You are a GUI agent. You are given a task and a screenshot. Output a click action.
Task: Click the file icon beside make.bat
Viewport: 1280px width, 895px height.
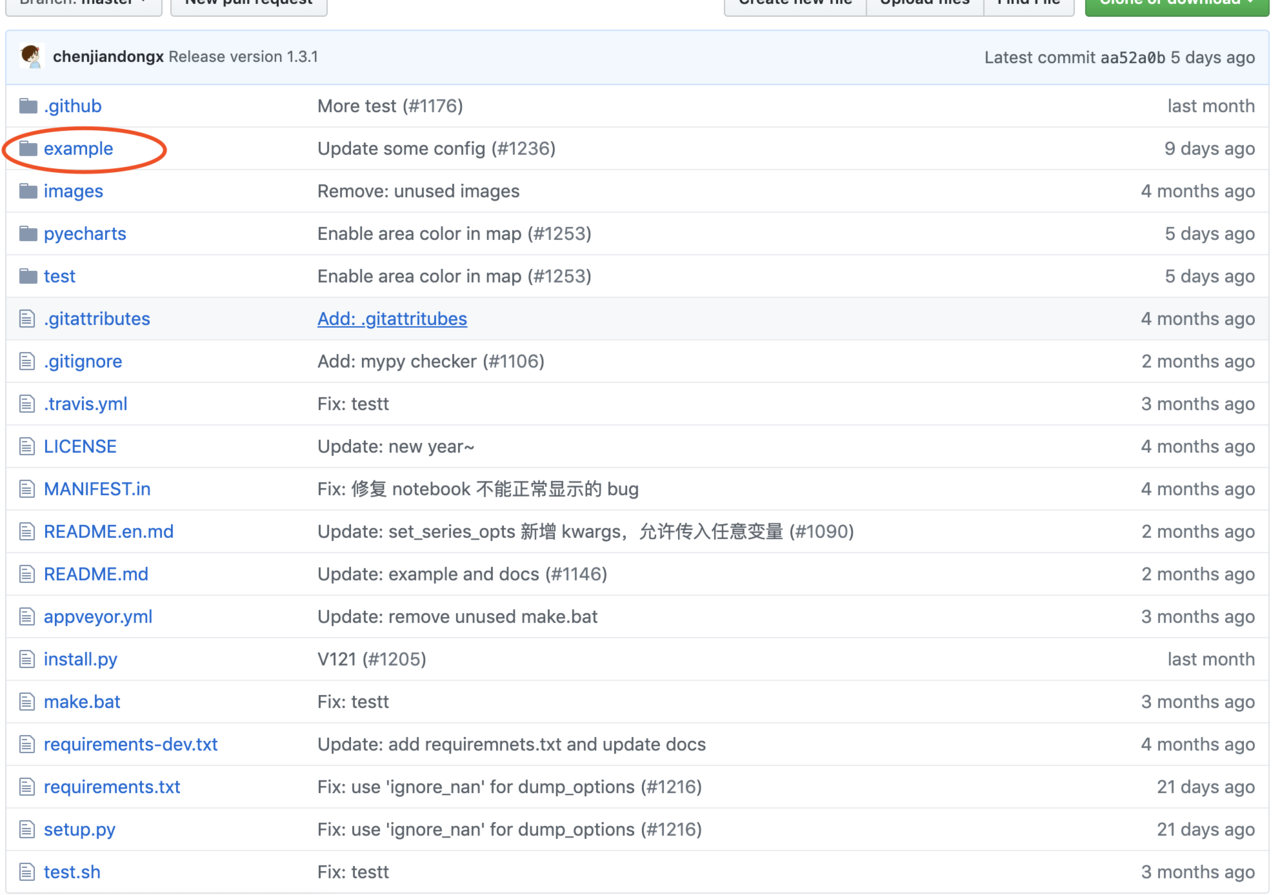(27, 702)
